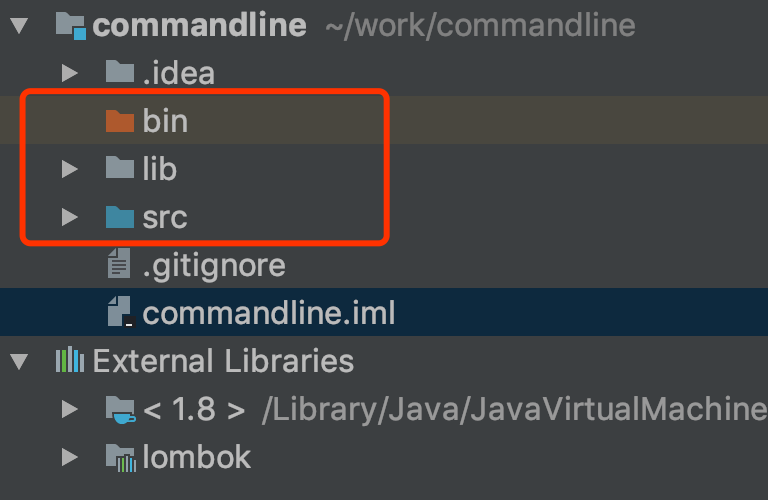This screenshot has height=500, width=768.
Task: Select the .gitignore file name
Action: click(x=214, y=265)
